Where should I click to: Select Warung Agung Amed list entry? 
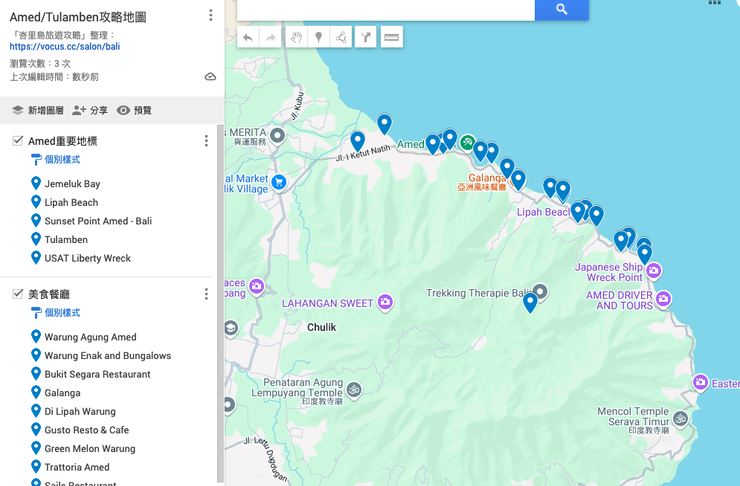[90, 337]
